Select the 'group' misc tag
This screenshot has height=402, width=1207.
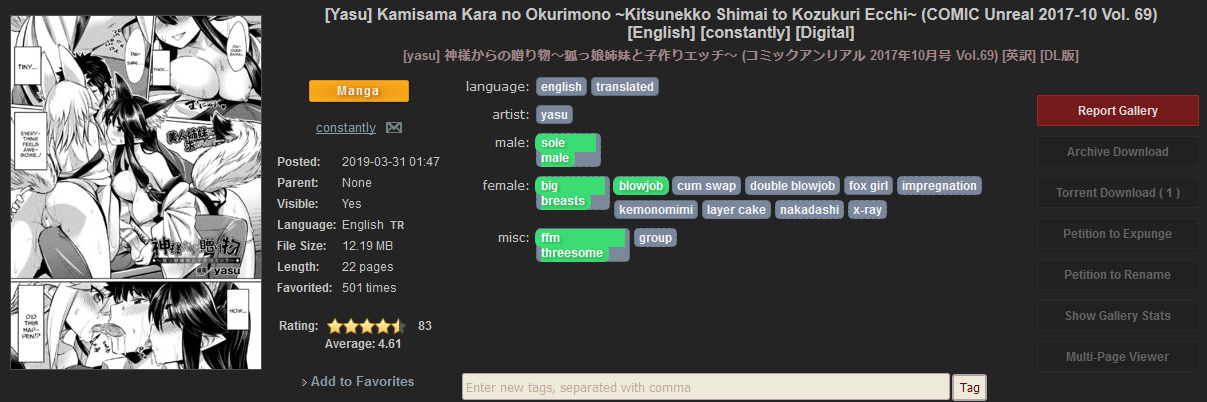pyautogui.click(x=656, y=238)
